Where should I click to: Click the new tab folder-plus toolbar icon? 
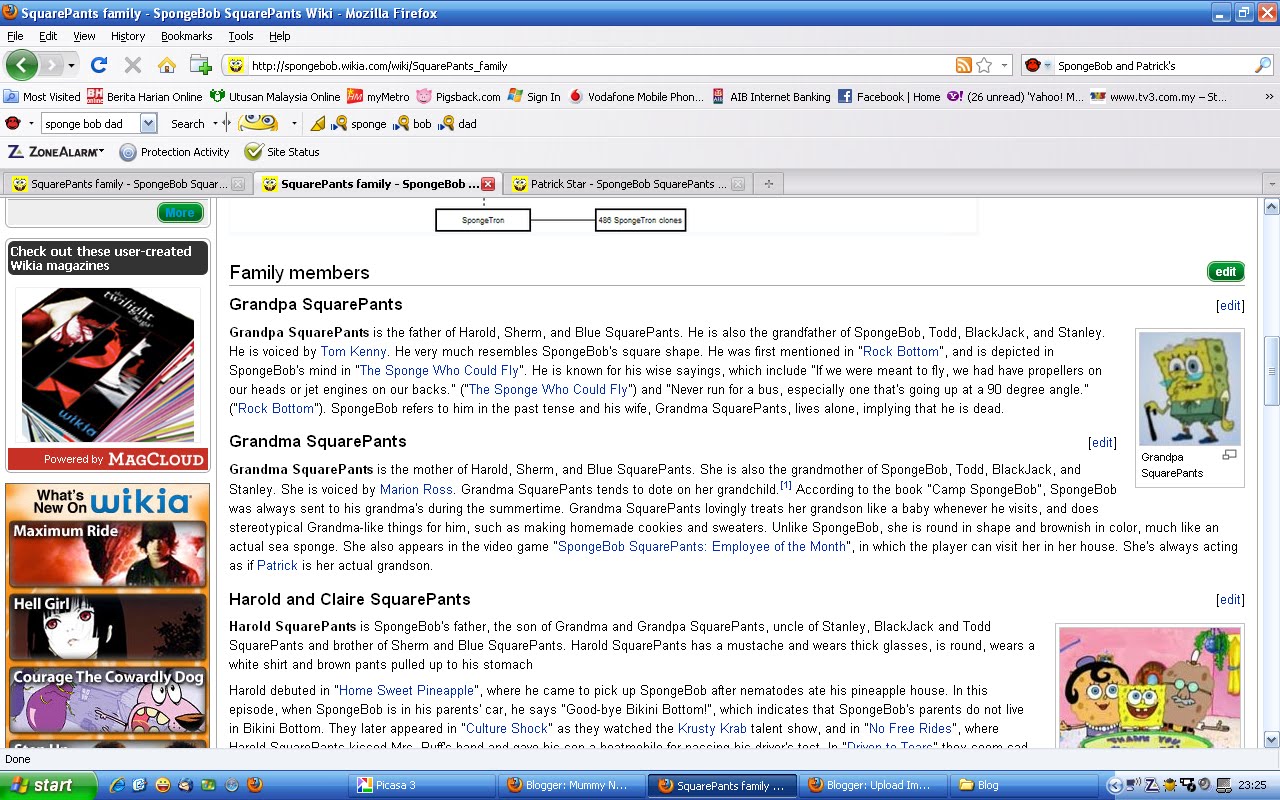pyautogui.click(x=201, y=65)
